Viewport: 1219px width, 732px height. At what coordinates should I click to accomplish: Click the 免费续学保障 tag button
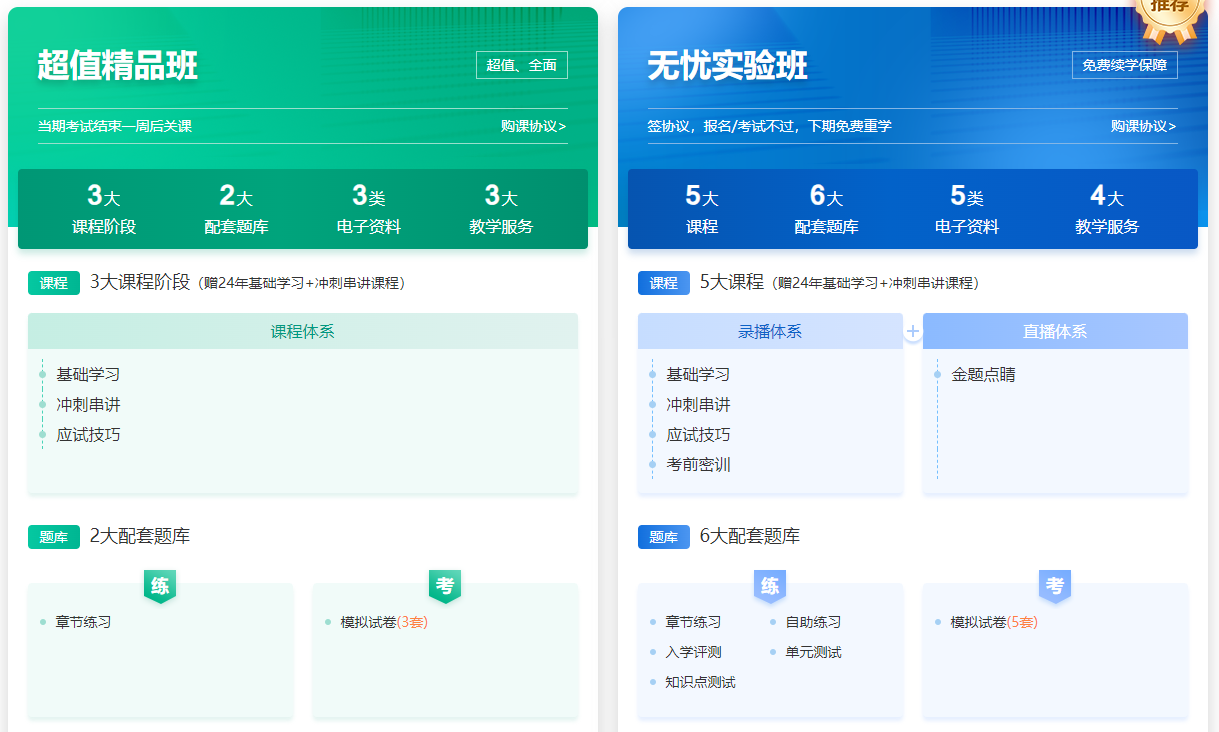(1125, 65)
